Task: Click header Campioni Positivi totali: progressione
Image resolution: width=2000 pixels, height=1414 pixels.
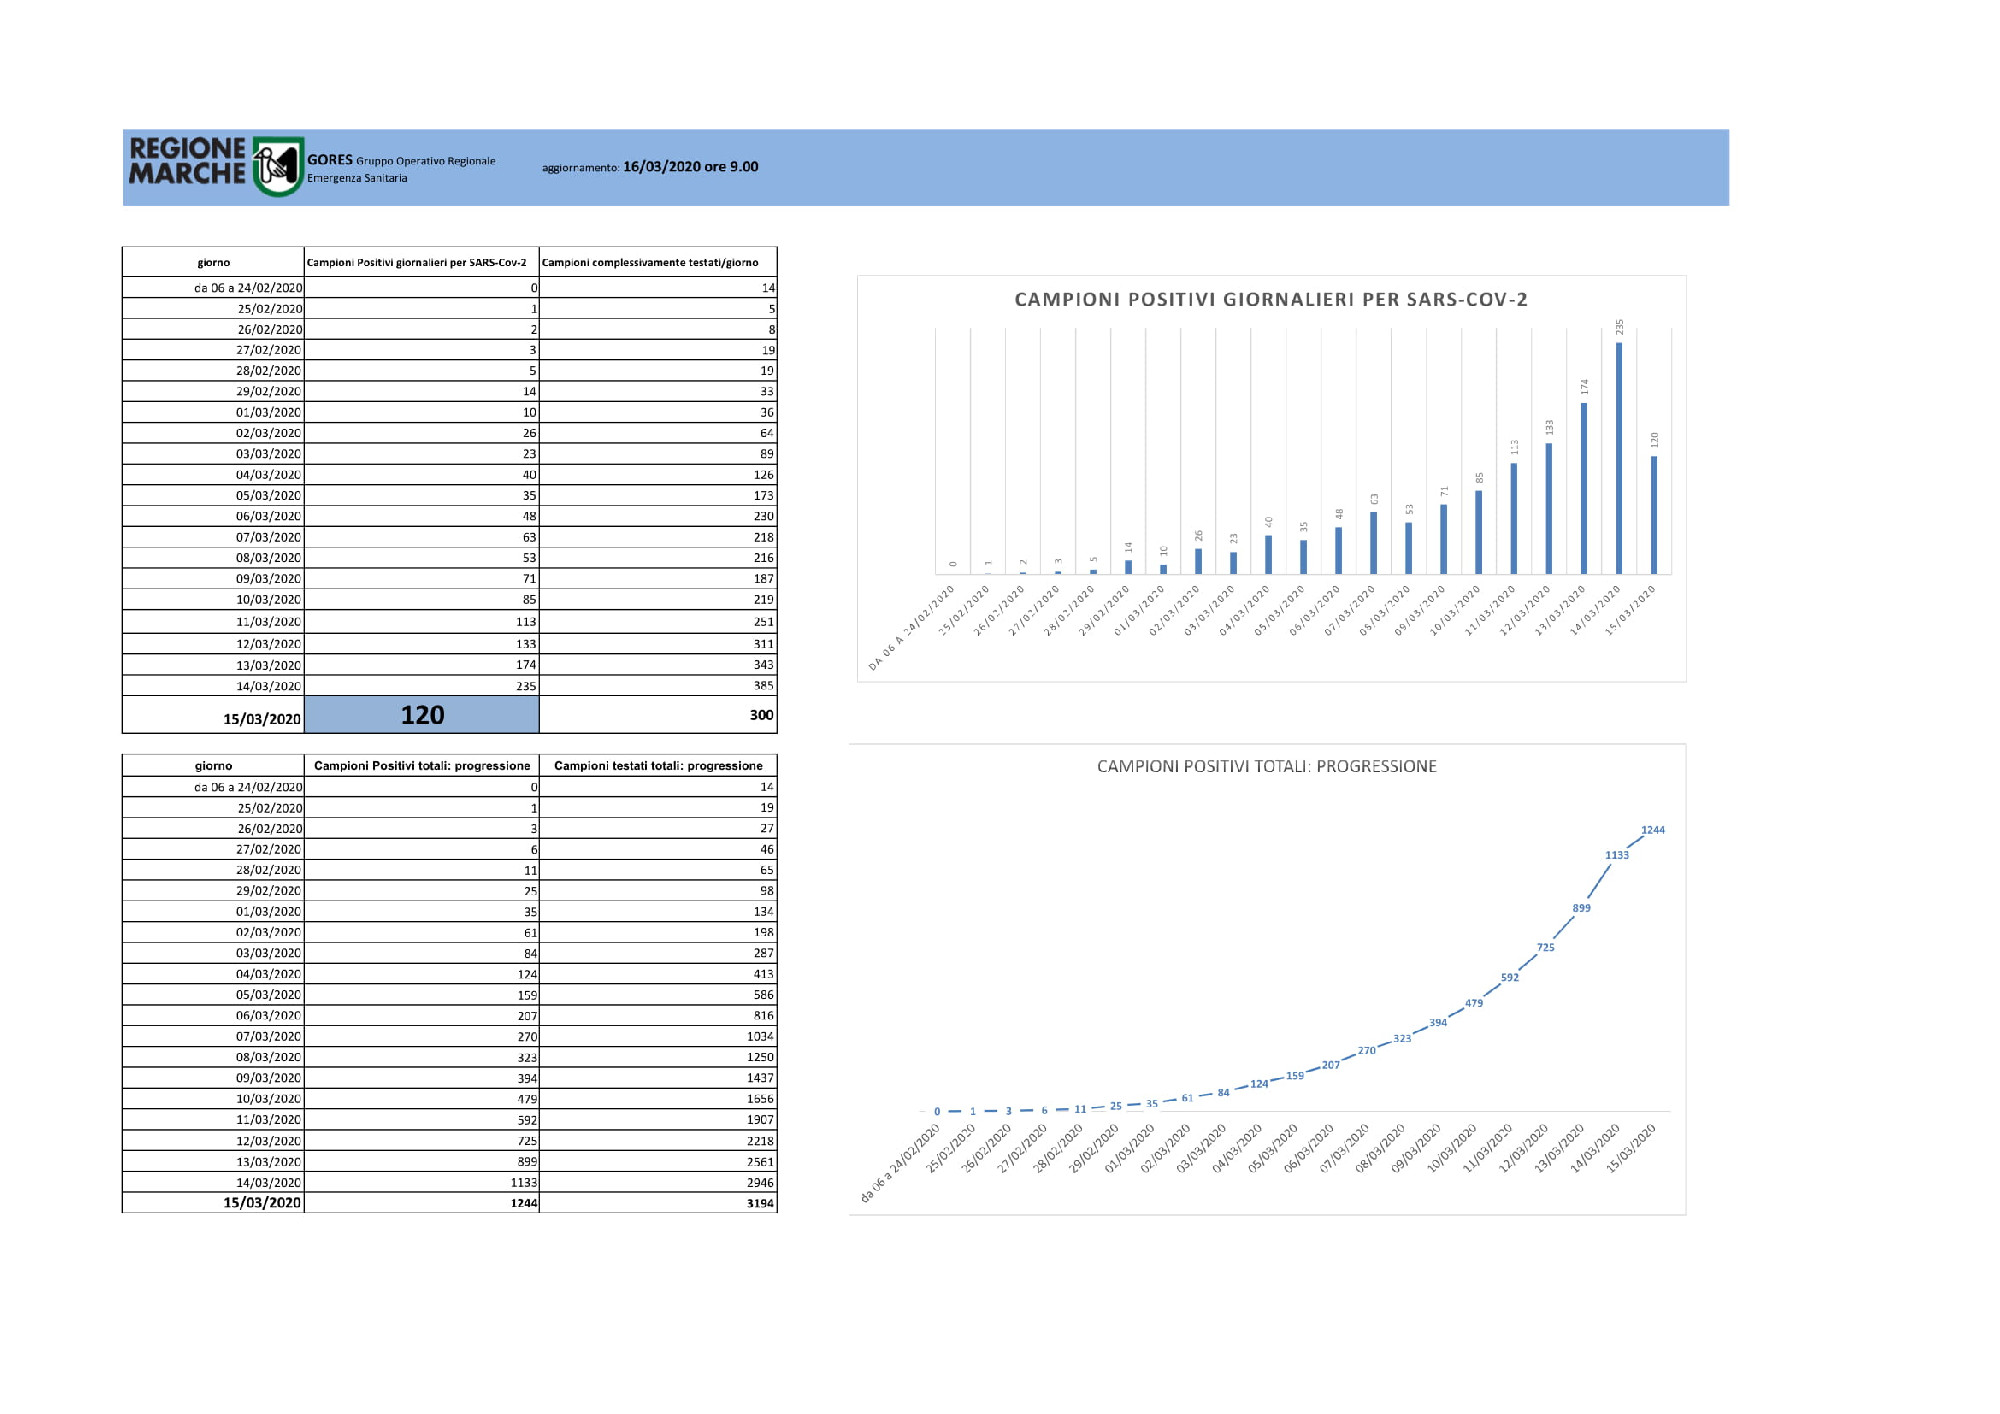Action: [422, 766]
